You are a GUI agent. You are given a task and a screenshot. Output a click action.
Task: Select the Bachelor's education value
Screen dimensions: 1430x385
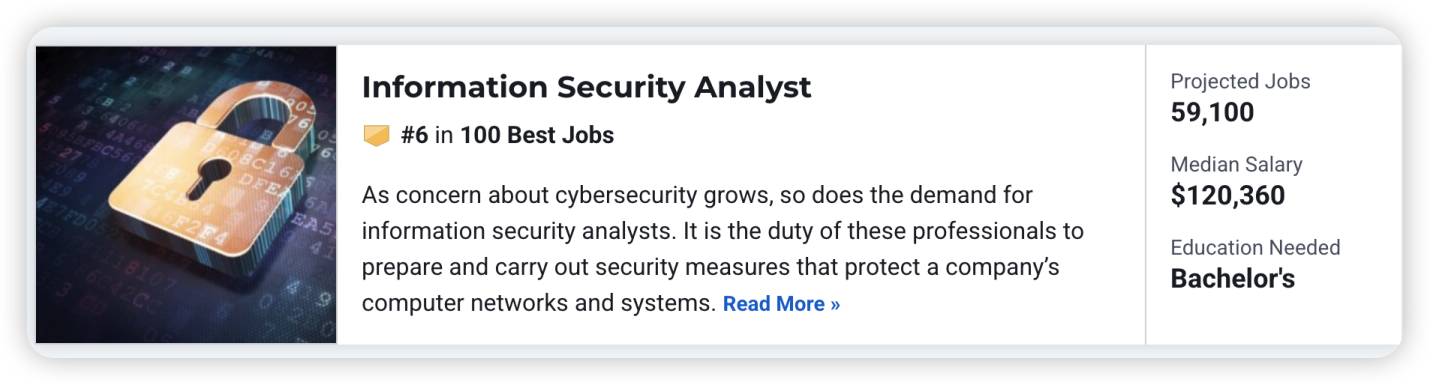[1233, 279]
